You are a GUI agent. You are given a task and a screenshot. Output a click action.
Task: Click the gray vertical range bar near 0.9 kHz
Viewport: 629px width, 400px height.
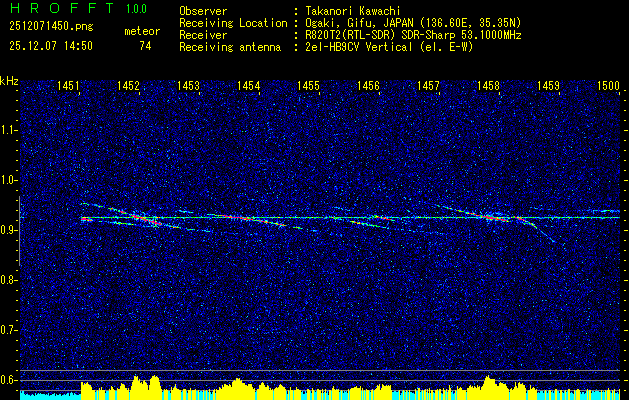coord(19,231)
